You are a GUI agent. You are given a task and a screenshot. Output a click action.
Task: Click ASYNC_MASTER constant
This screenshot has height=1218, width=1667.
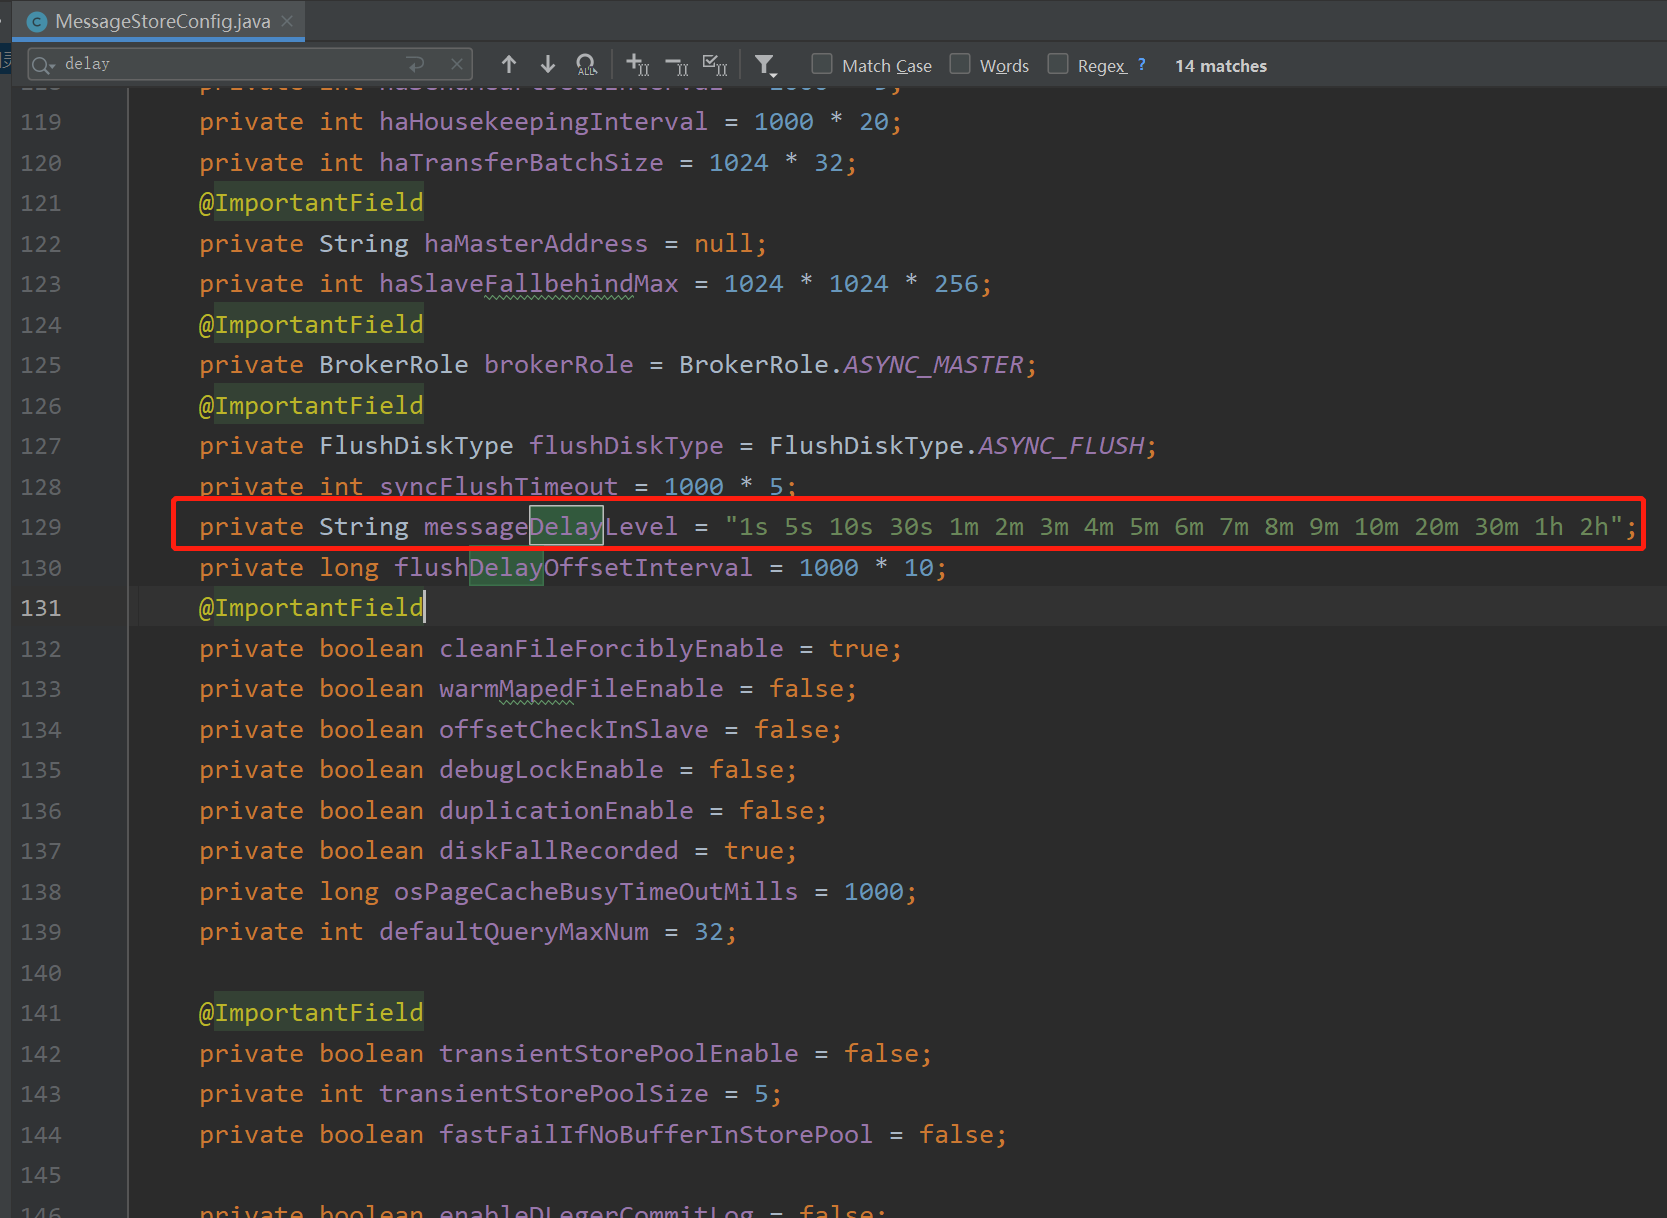[934, 365]
